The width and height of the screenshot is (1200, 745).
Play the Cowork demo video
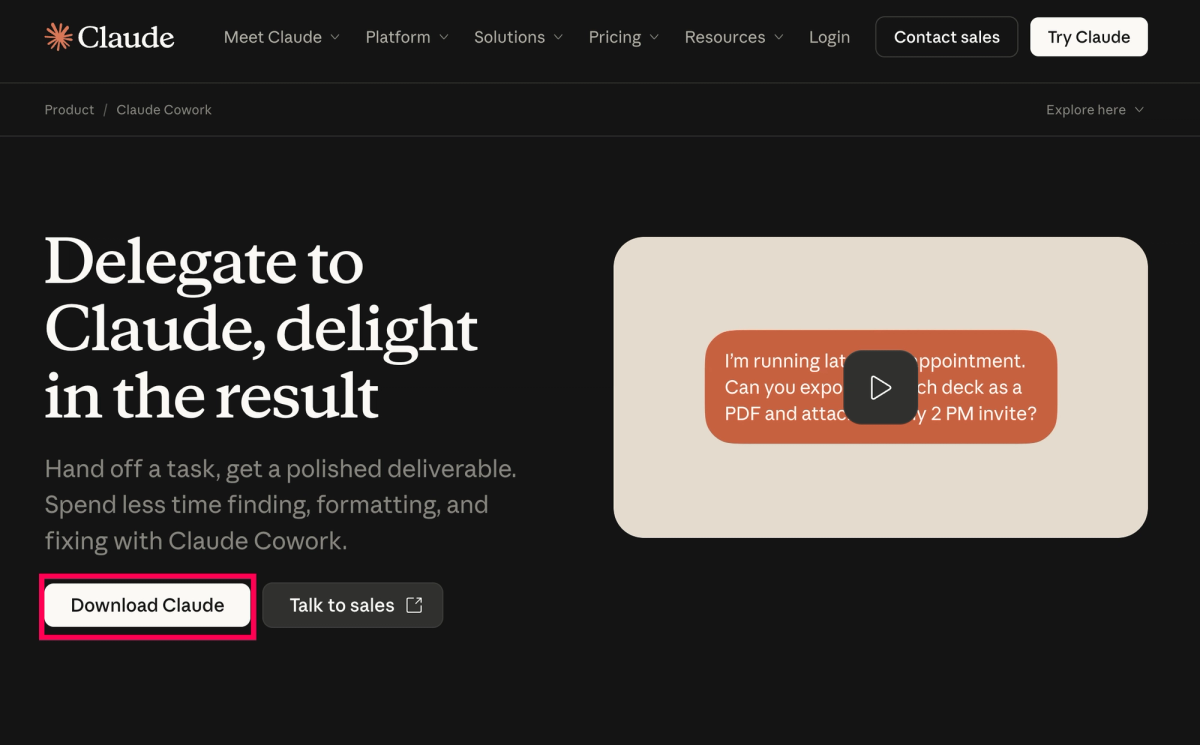point(880,387)
